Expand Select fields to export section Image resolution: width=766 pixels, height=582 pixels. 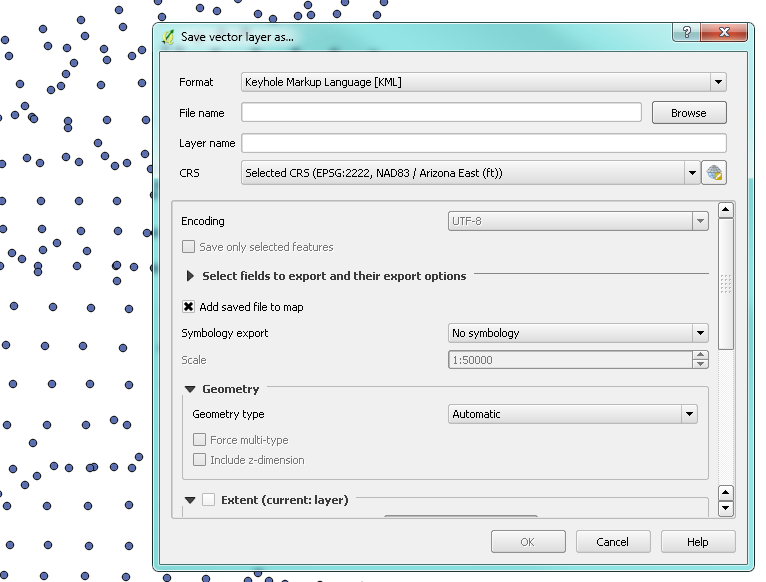(x=190, y=276)
